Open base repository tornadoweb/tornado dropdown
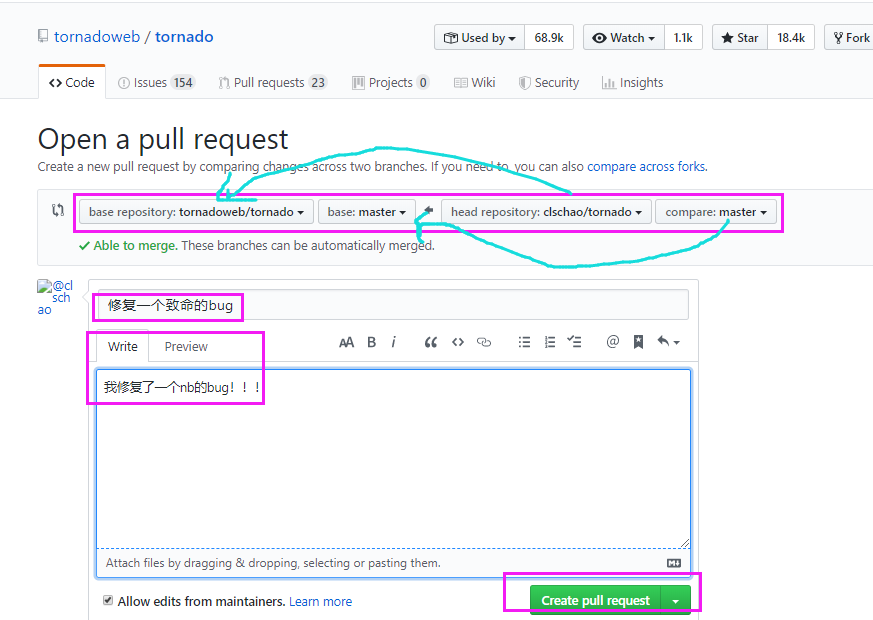 coord(196,212)
